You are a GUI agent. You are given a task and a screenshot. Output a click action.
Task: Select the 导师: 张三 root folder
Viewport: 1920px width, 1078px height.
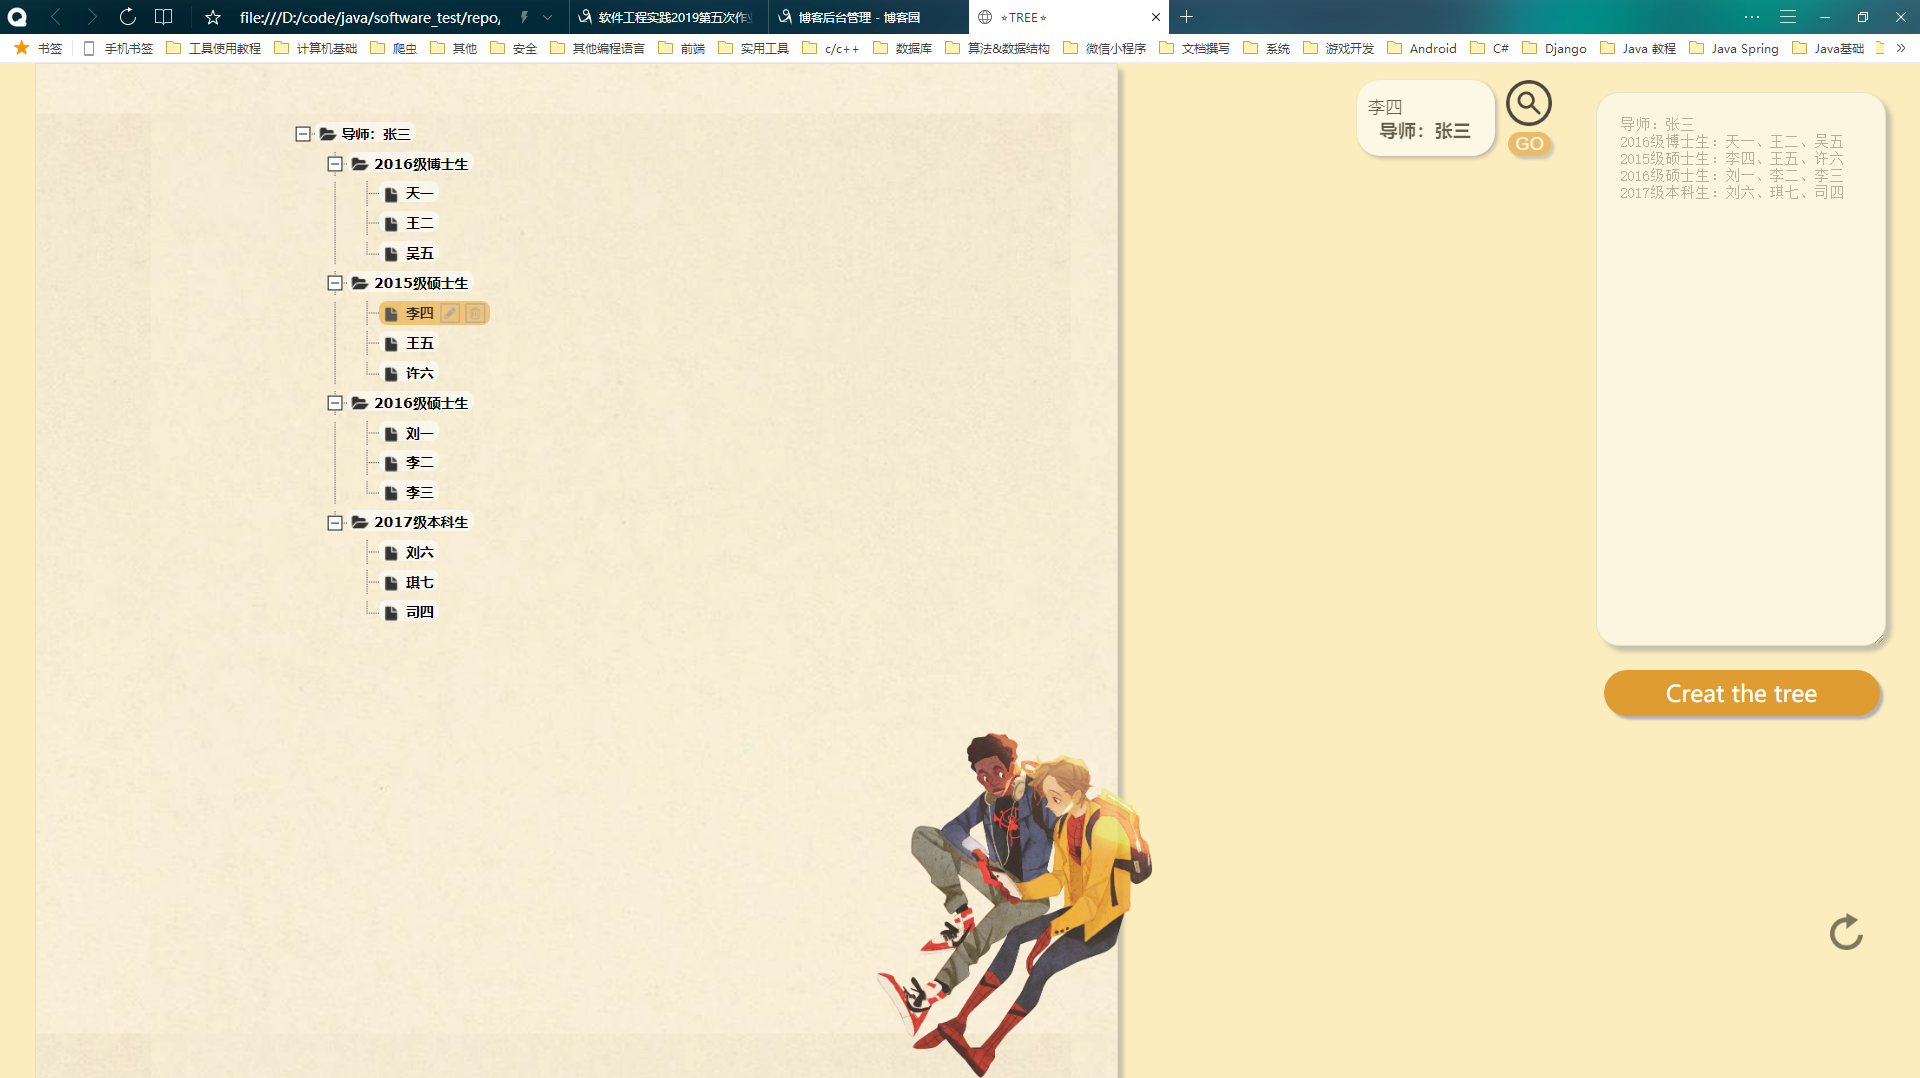point(366,134)
